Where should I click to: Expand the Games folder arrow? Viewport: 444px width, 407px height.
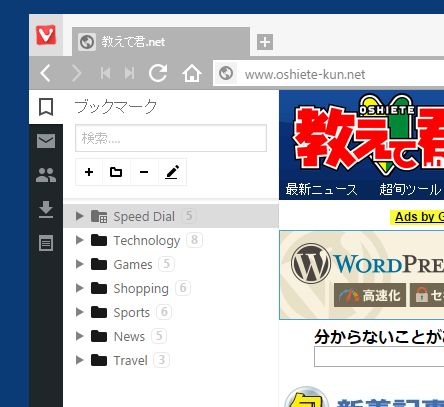[x=79, y=264]
